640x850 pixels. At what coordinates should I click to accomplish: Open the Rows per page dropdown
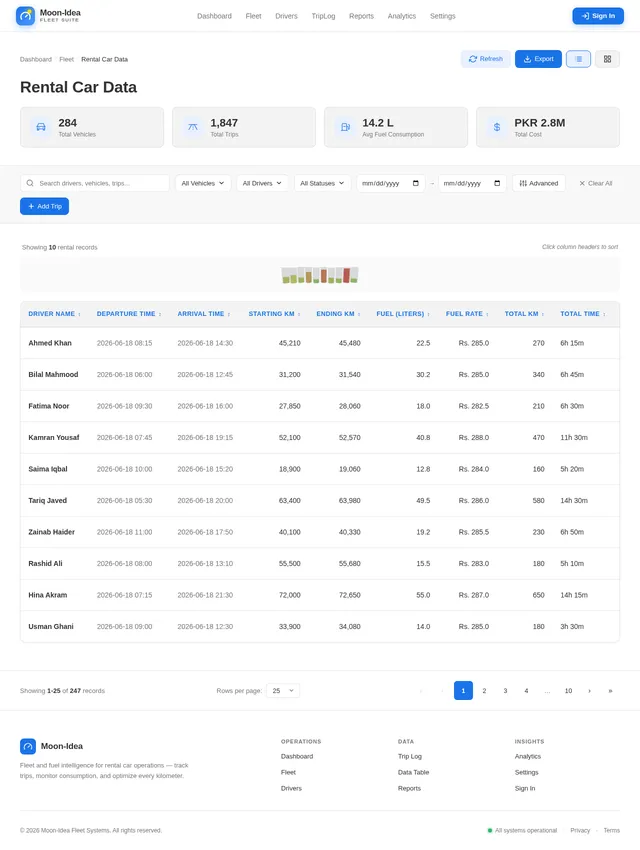pos(283,691)
